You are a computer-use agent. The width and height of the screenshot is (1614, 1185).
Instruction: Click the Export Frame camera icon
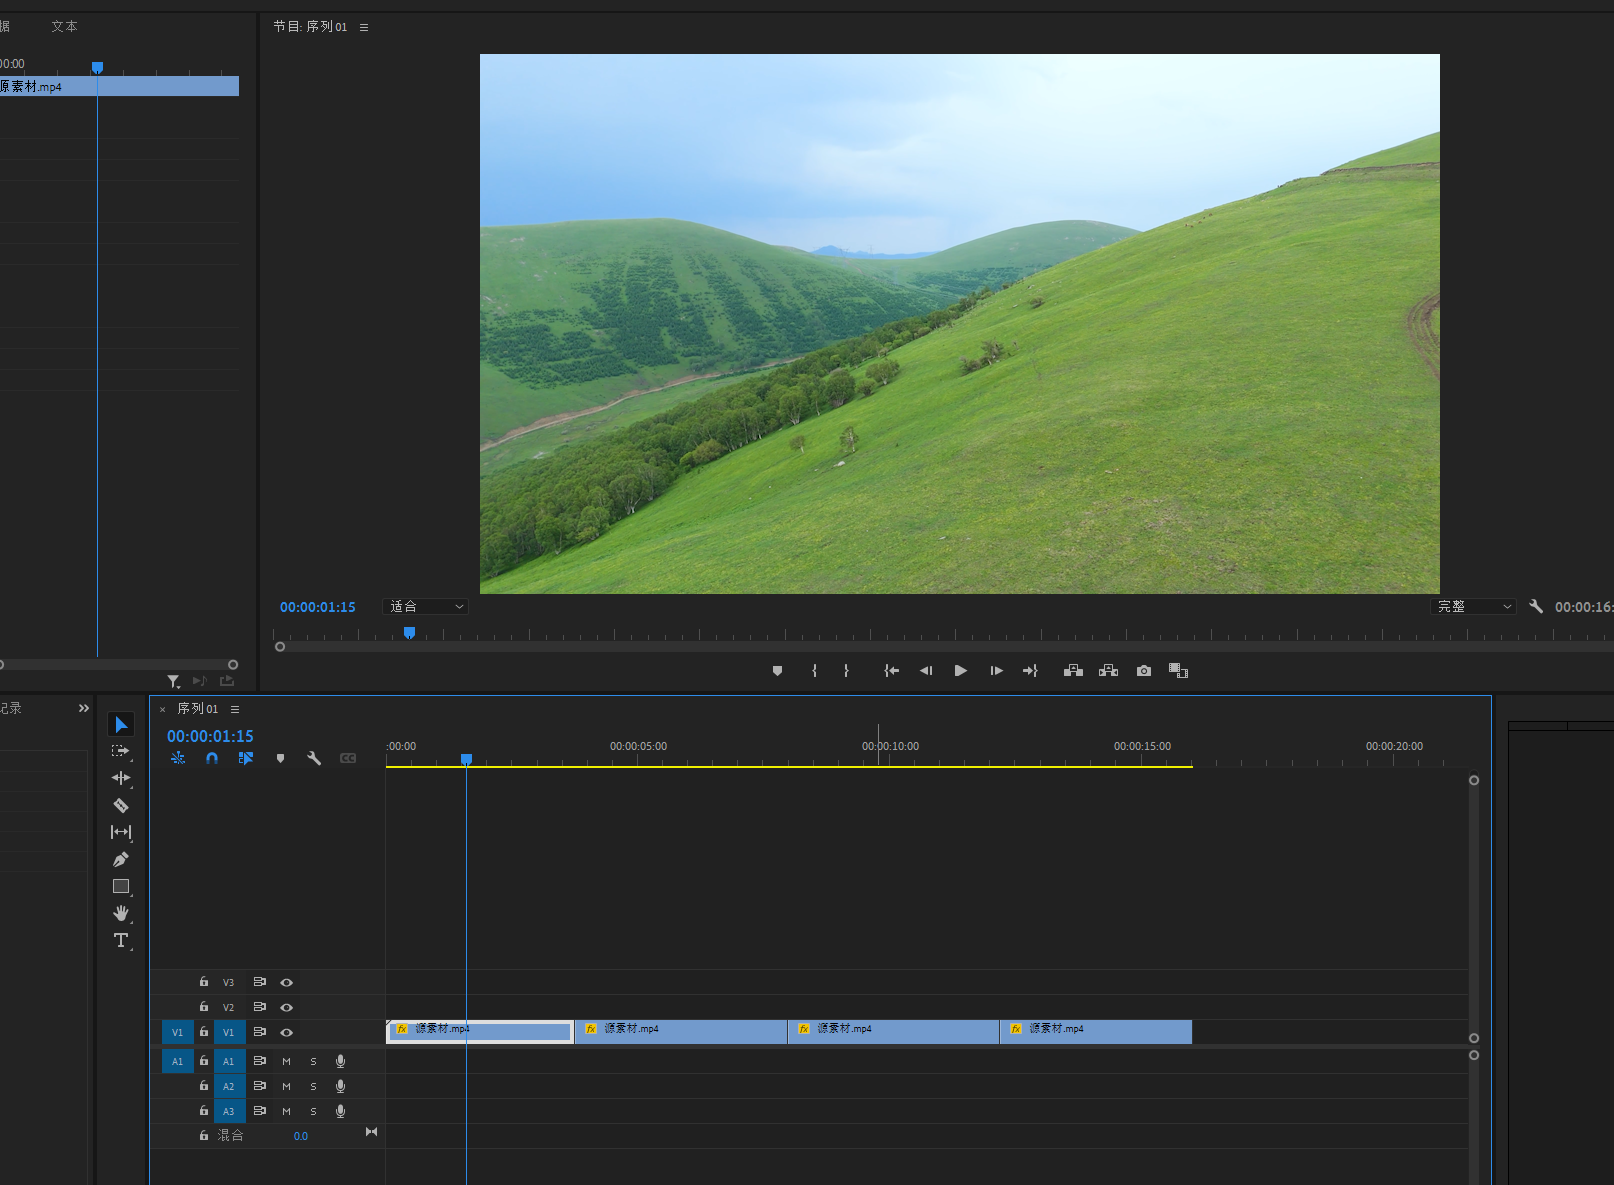[1144, 671]
